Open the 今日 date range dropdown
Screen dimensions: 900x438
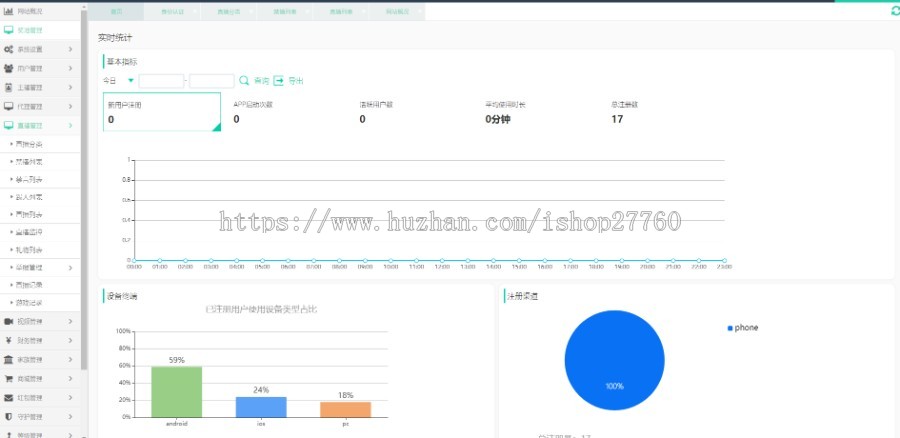tap(119, 81)
